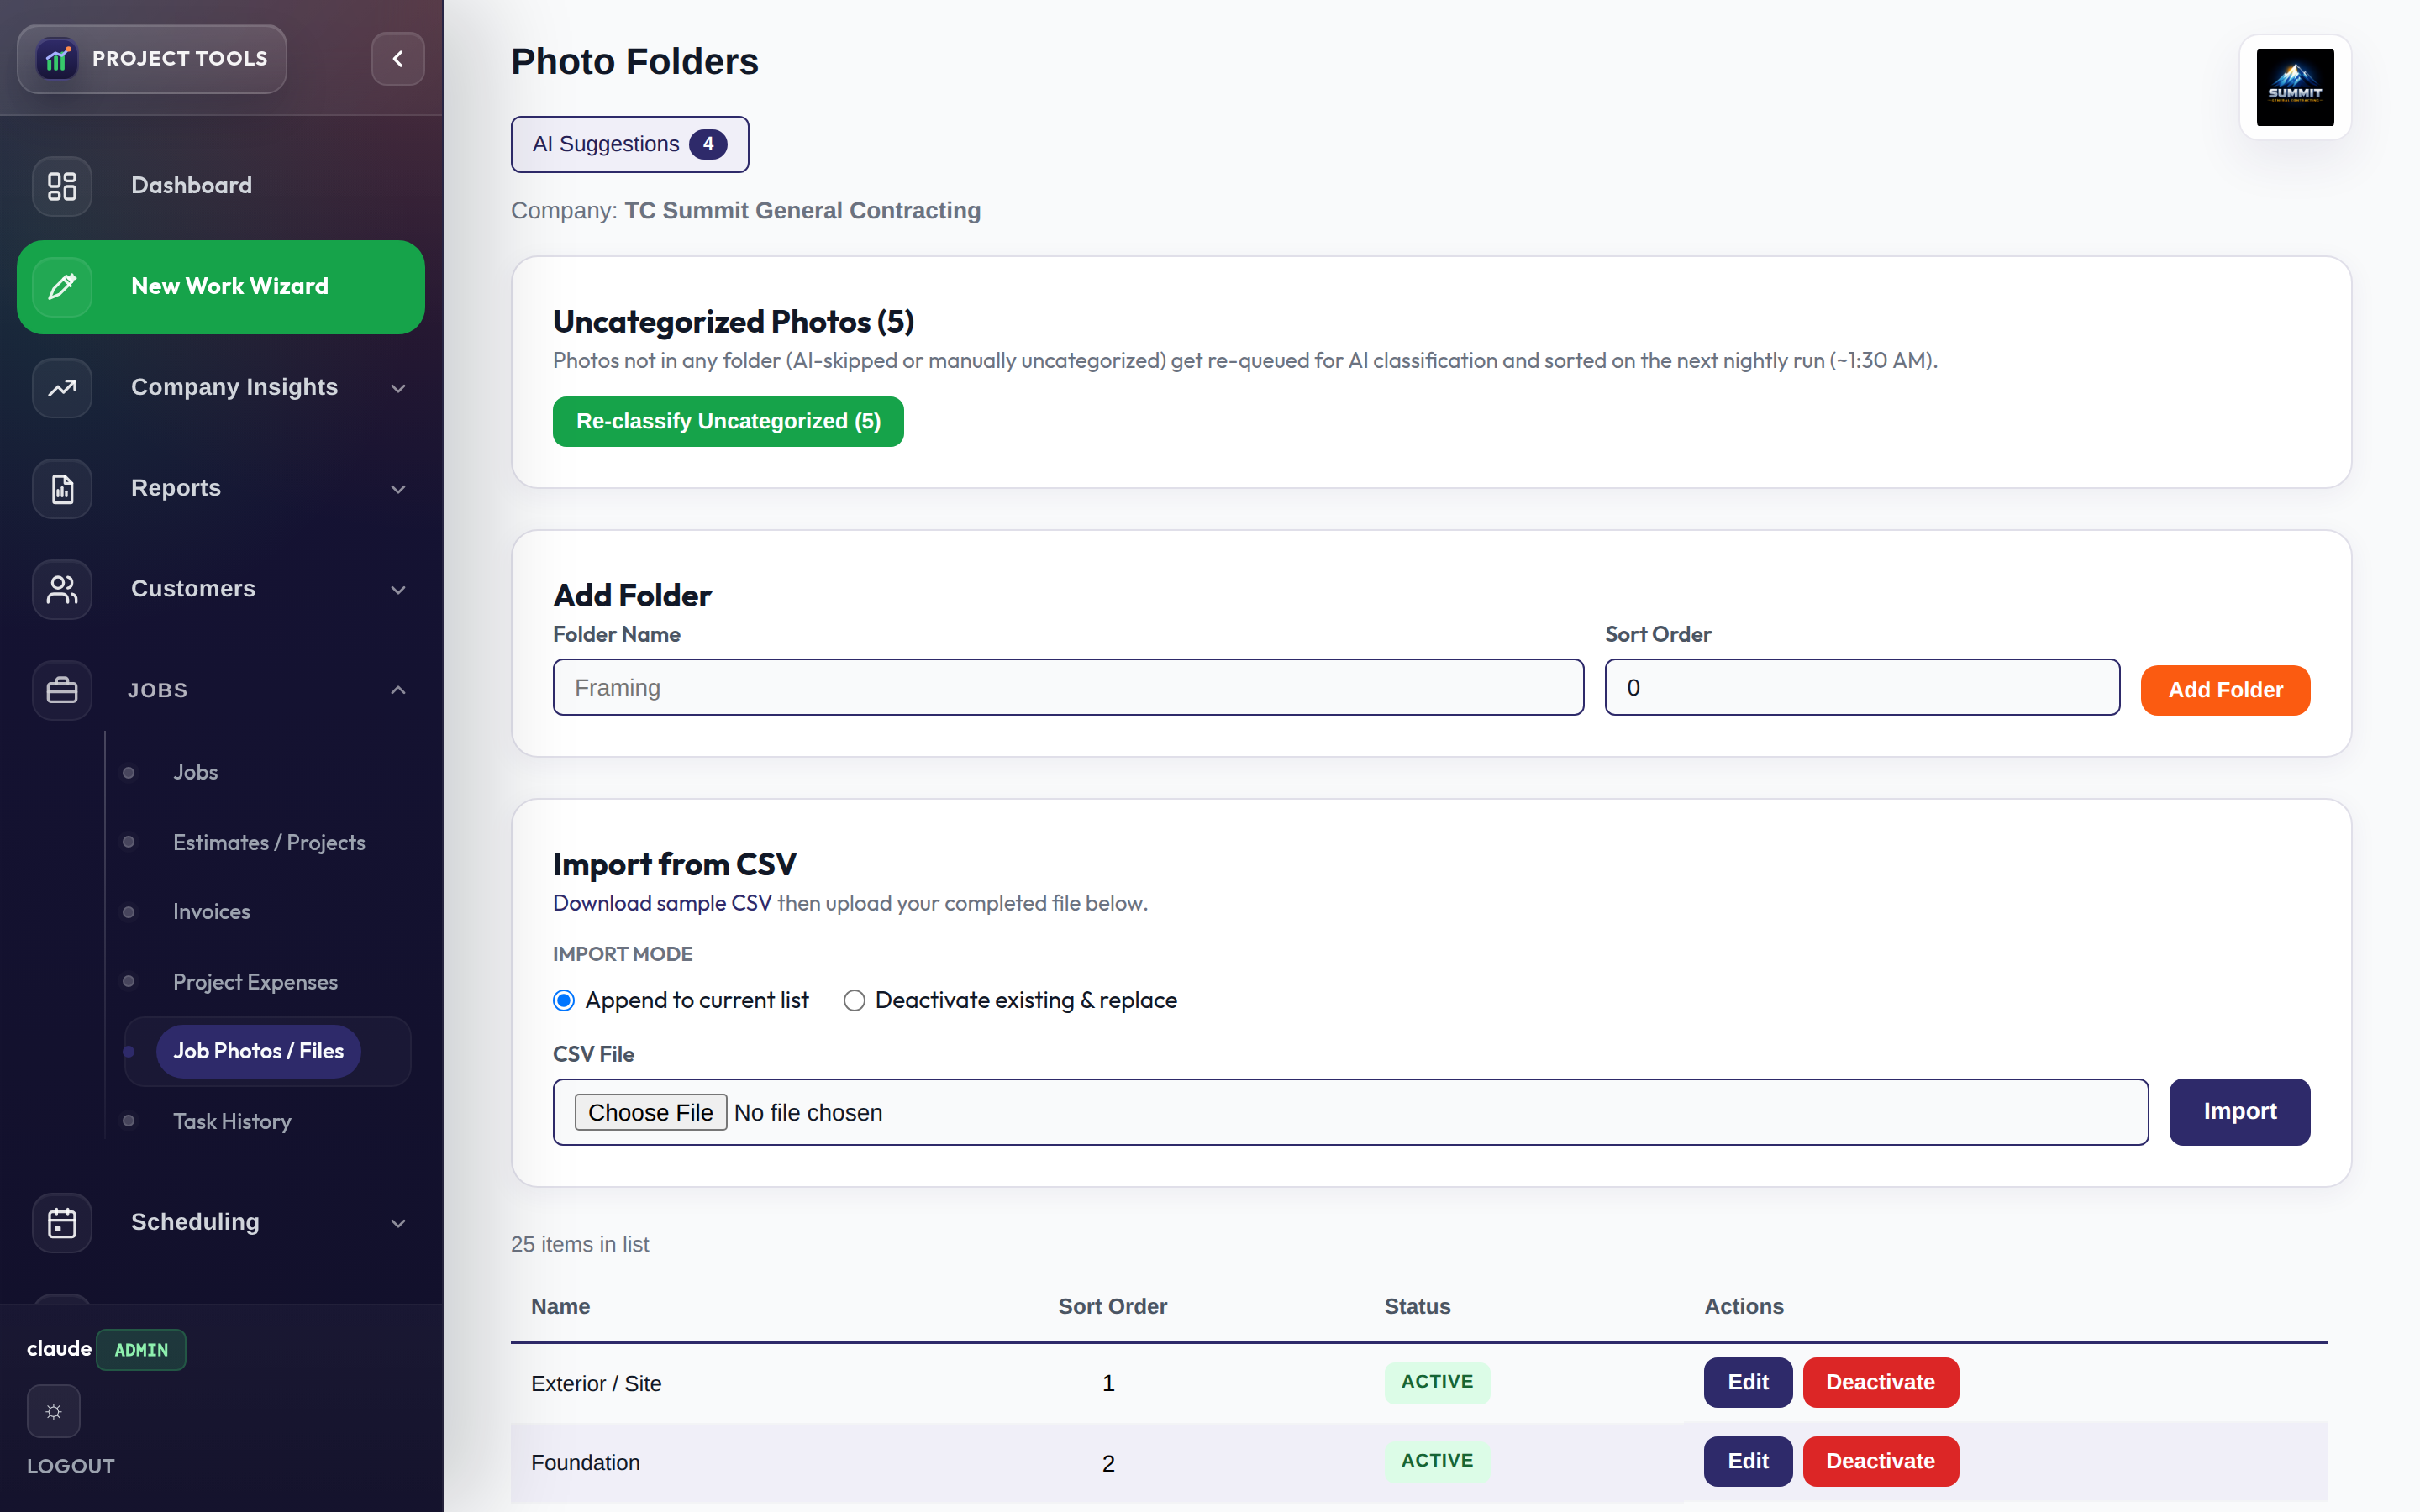Focus the Sort Order input field

(1862, 688)
